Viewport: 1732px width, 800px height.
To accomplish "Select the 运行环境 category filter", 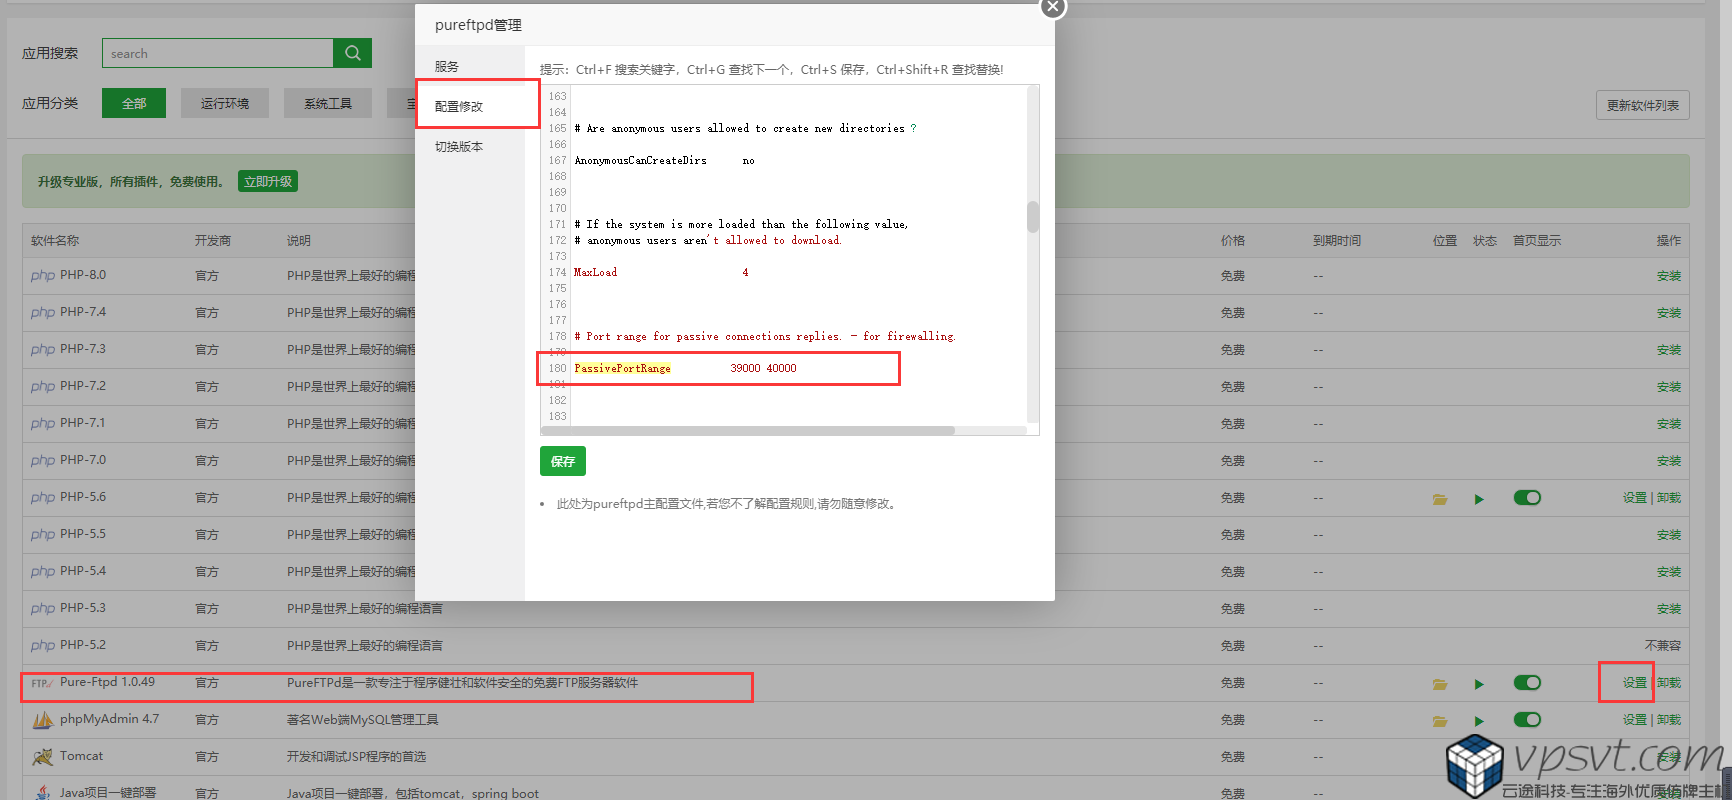I will point(225,104).
